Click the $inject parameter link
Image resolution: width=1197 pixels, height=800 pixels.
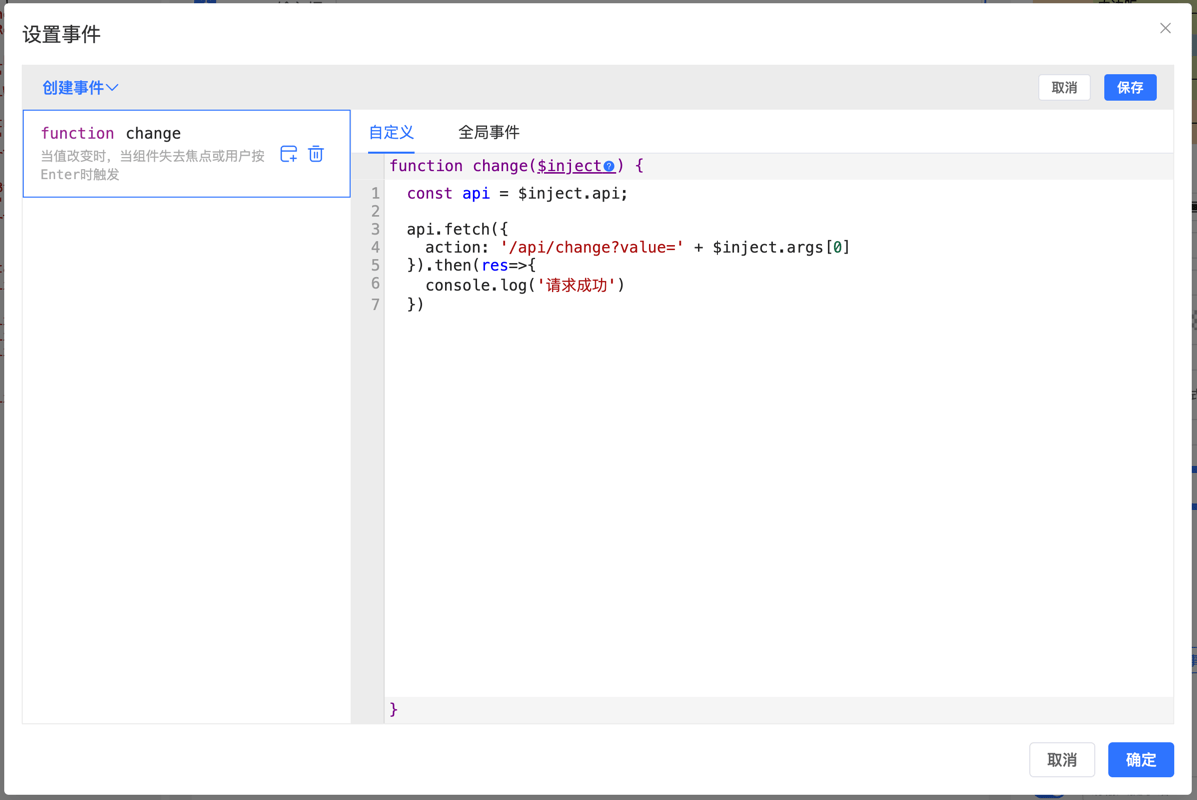pos(569,166)
